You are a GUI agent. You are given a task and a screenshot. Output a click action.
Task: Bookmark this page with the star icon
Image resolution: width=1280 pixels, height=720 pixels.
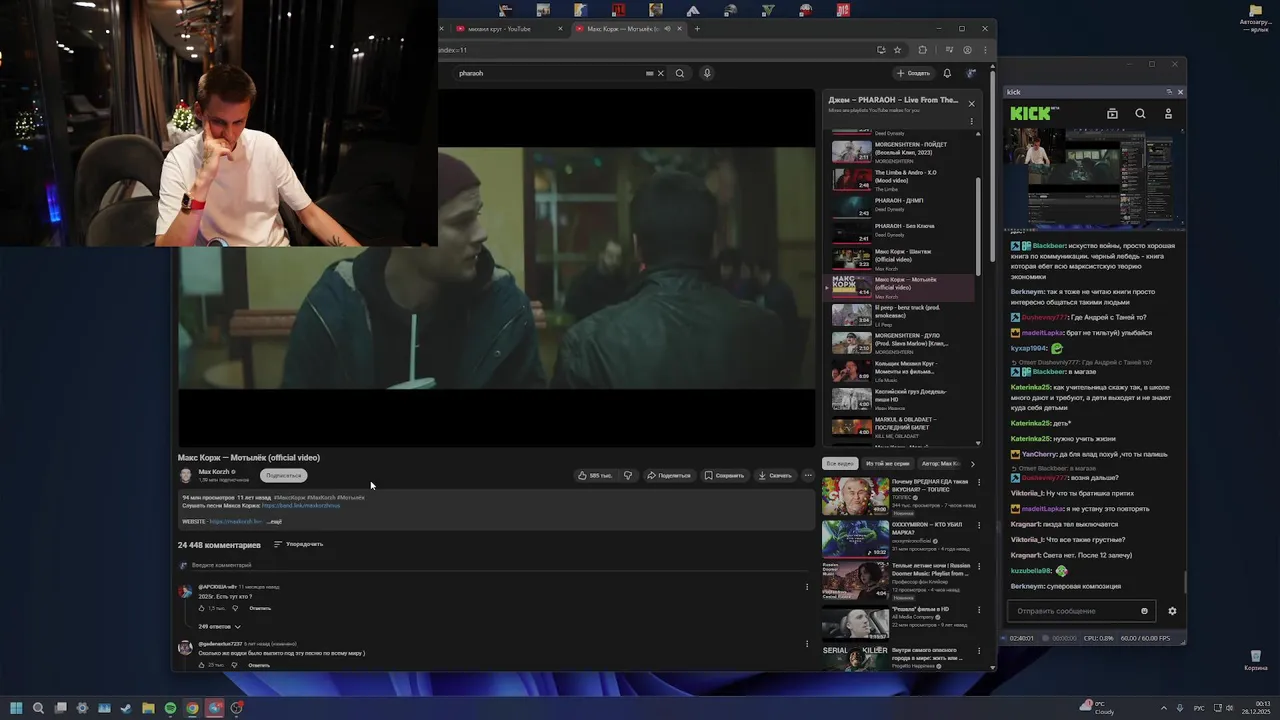point(897,50)
